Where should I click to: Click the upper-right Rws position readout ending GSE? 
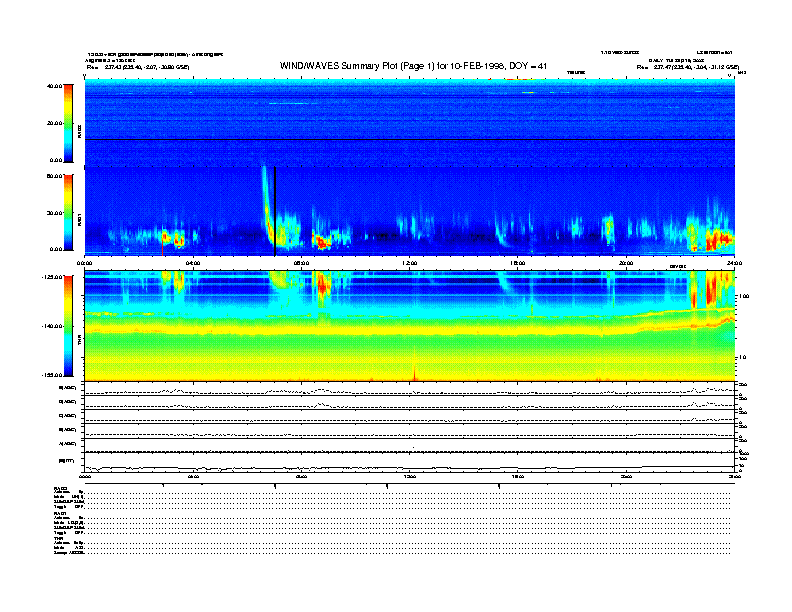pos(688,67)
